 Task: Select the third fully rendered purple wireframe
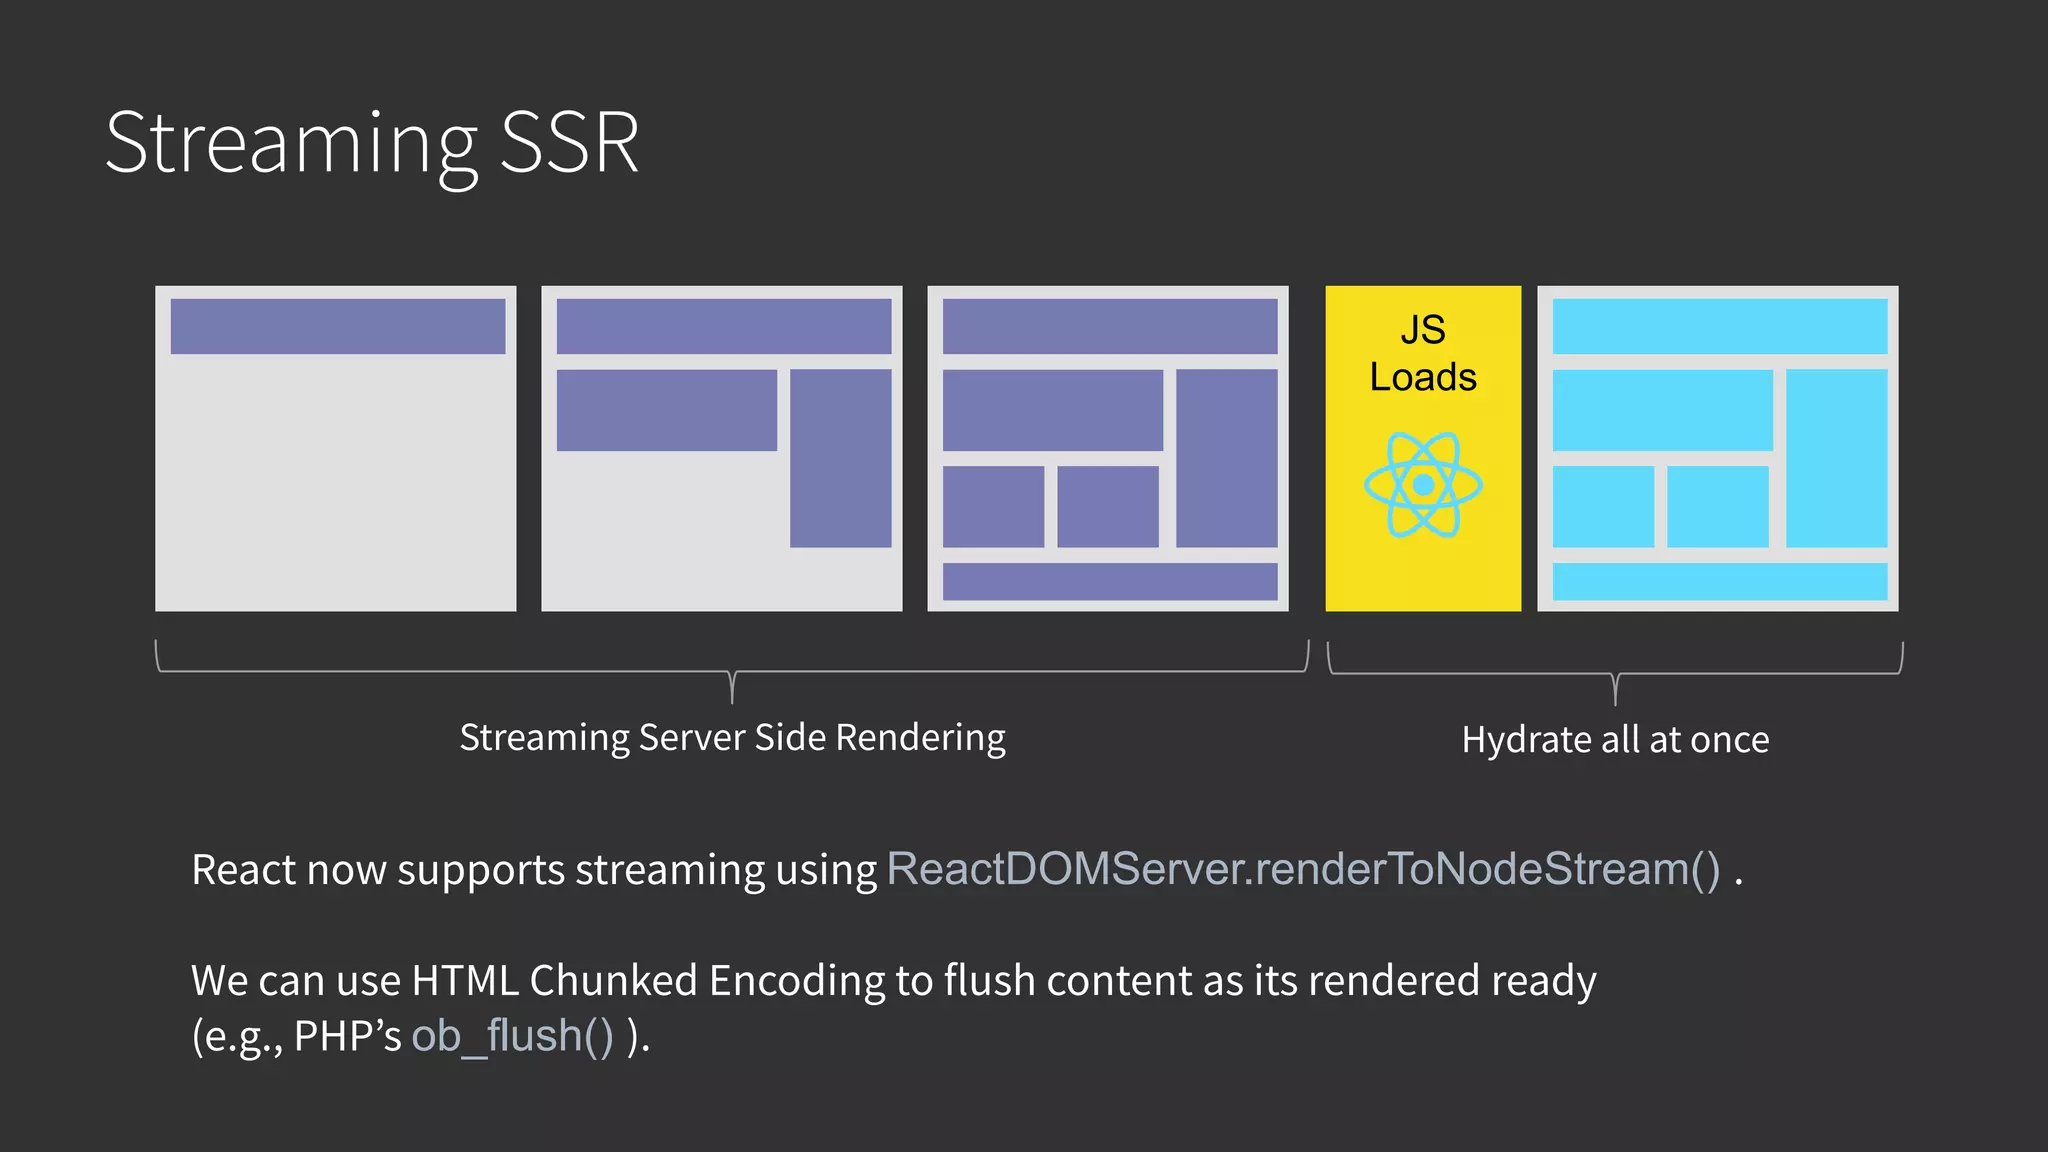[1108, 448]
